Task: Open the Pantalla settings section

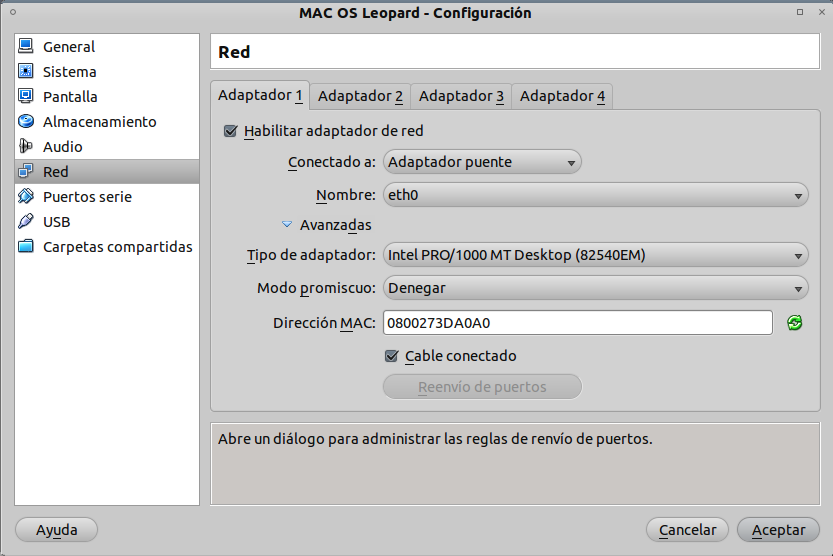Action: pos(107,97)
